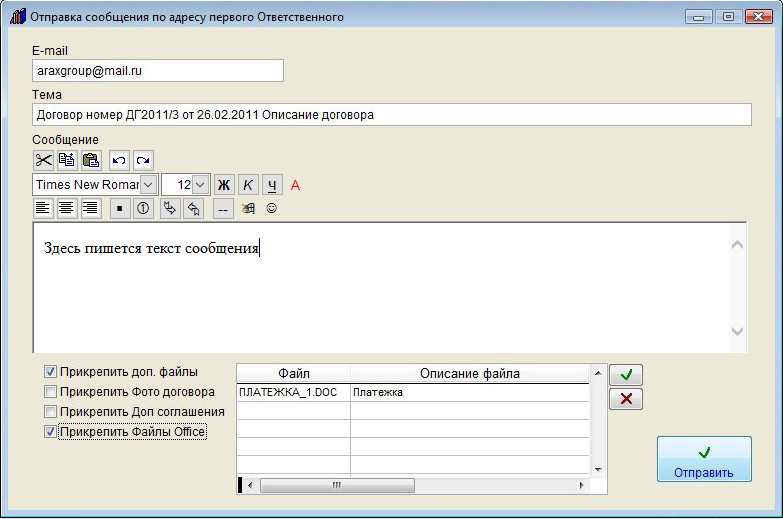Uncheck Прикрепить Файлы Office
The height and width of the screenshot is (519, 783).
point(50,432)
